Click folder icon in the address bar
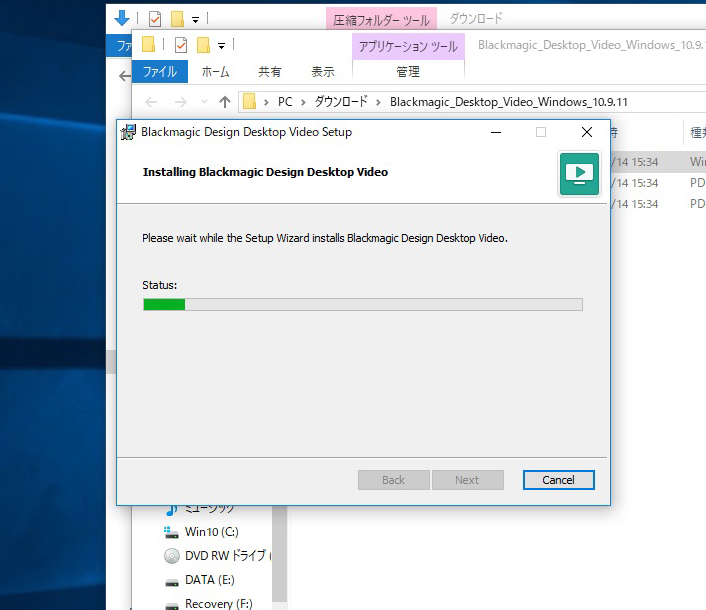Viewport: 706px width, 610px height. pos(249,102)
